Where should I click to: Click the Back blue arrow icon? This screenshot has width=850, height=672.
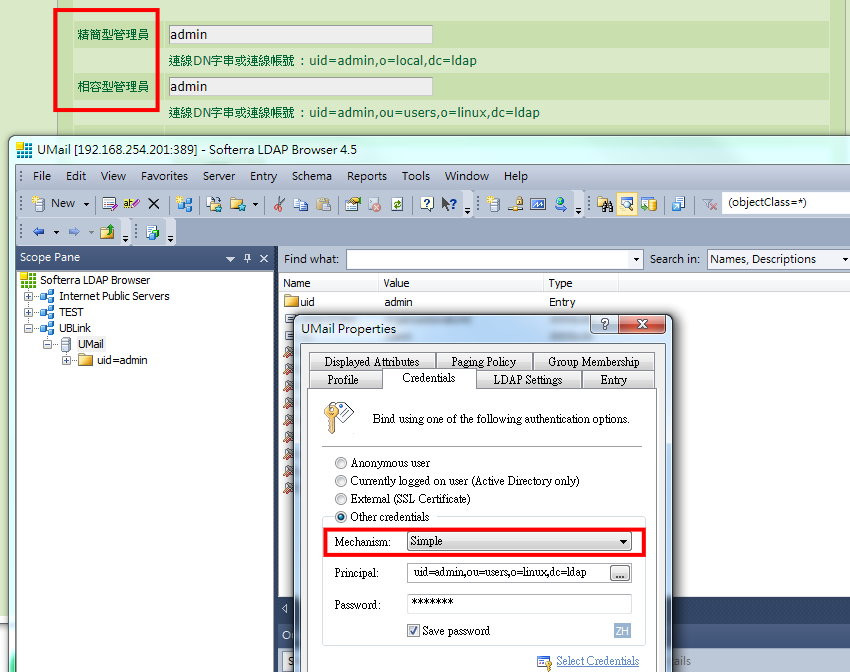coord(39,232)
